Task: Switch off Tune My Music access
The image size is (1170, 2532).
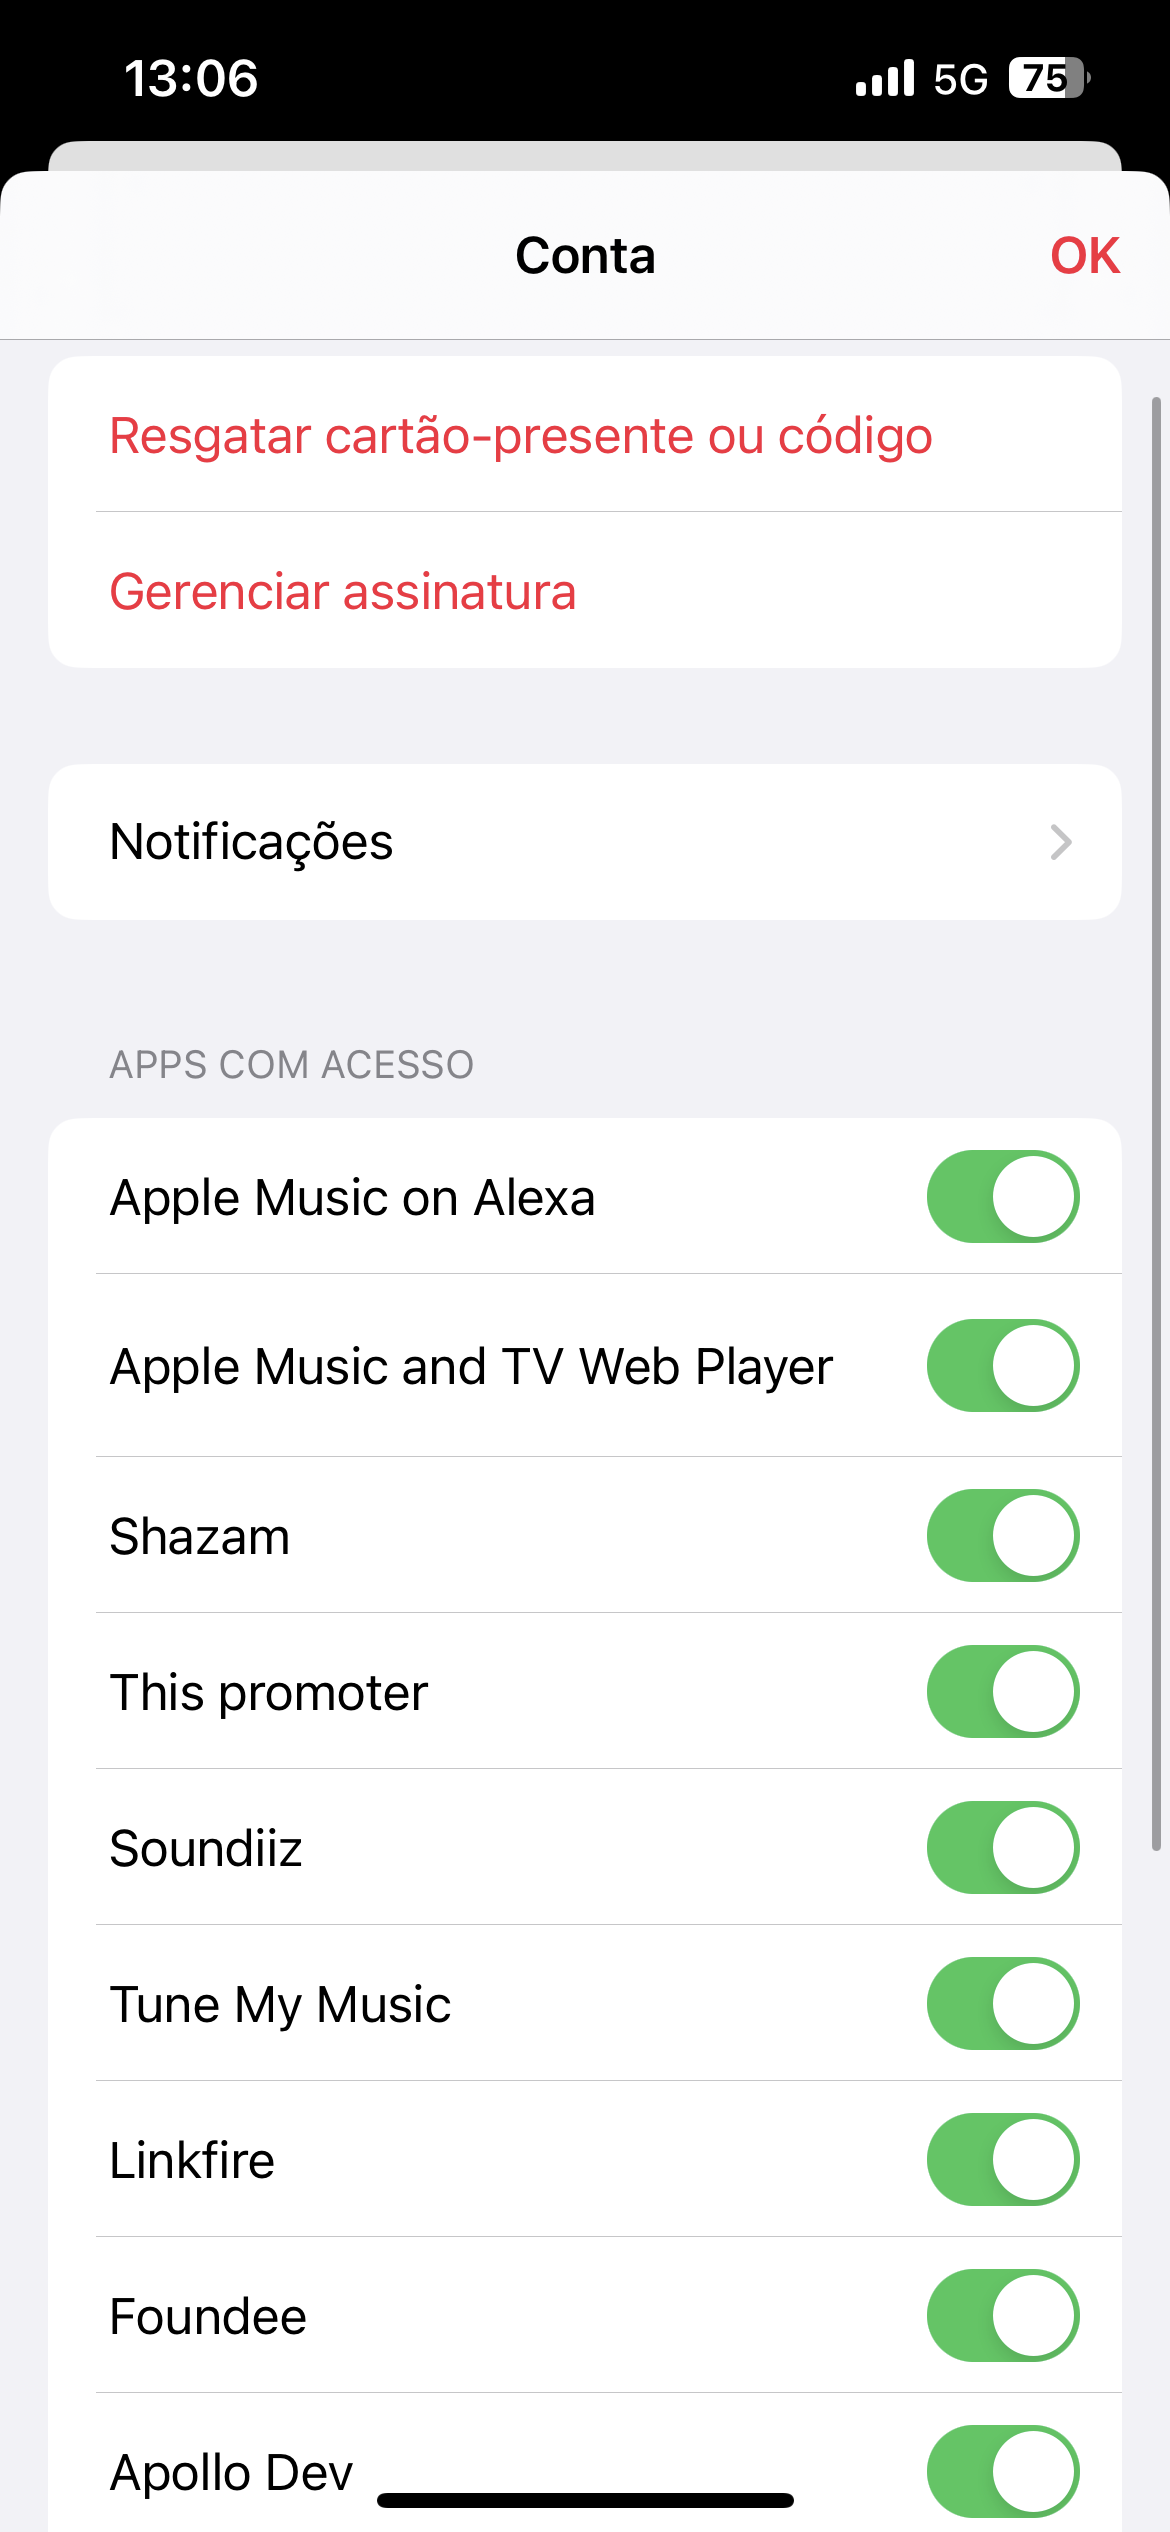Action: tap(1002, 2004)
